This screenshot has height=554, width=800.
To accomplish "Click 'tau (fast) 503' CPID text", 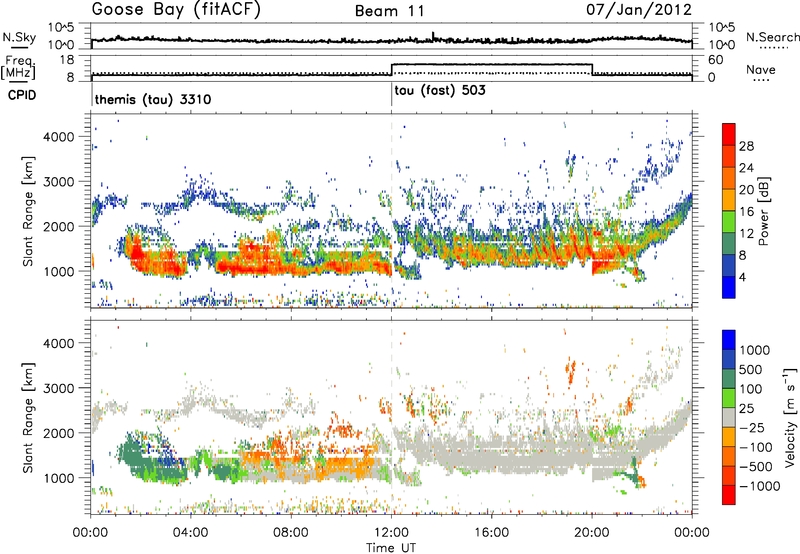I will (440, 91).
